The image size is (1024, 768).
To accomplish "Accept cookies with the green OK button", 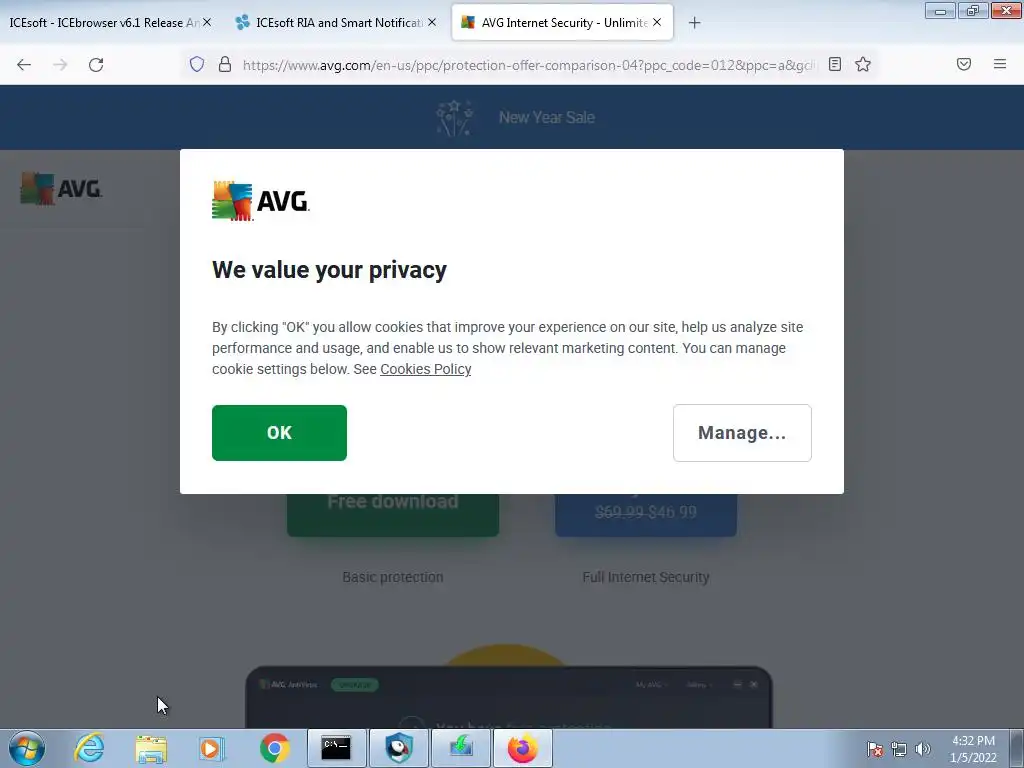I will (280, 433).
